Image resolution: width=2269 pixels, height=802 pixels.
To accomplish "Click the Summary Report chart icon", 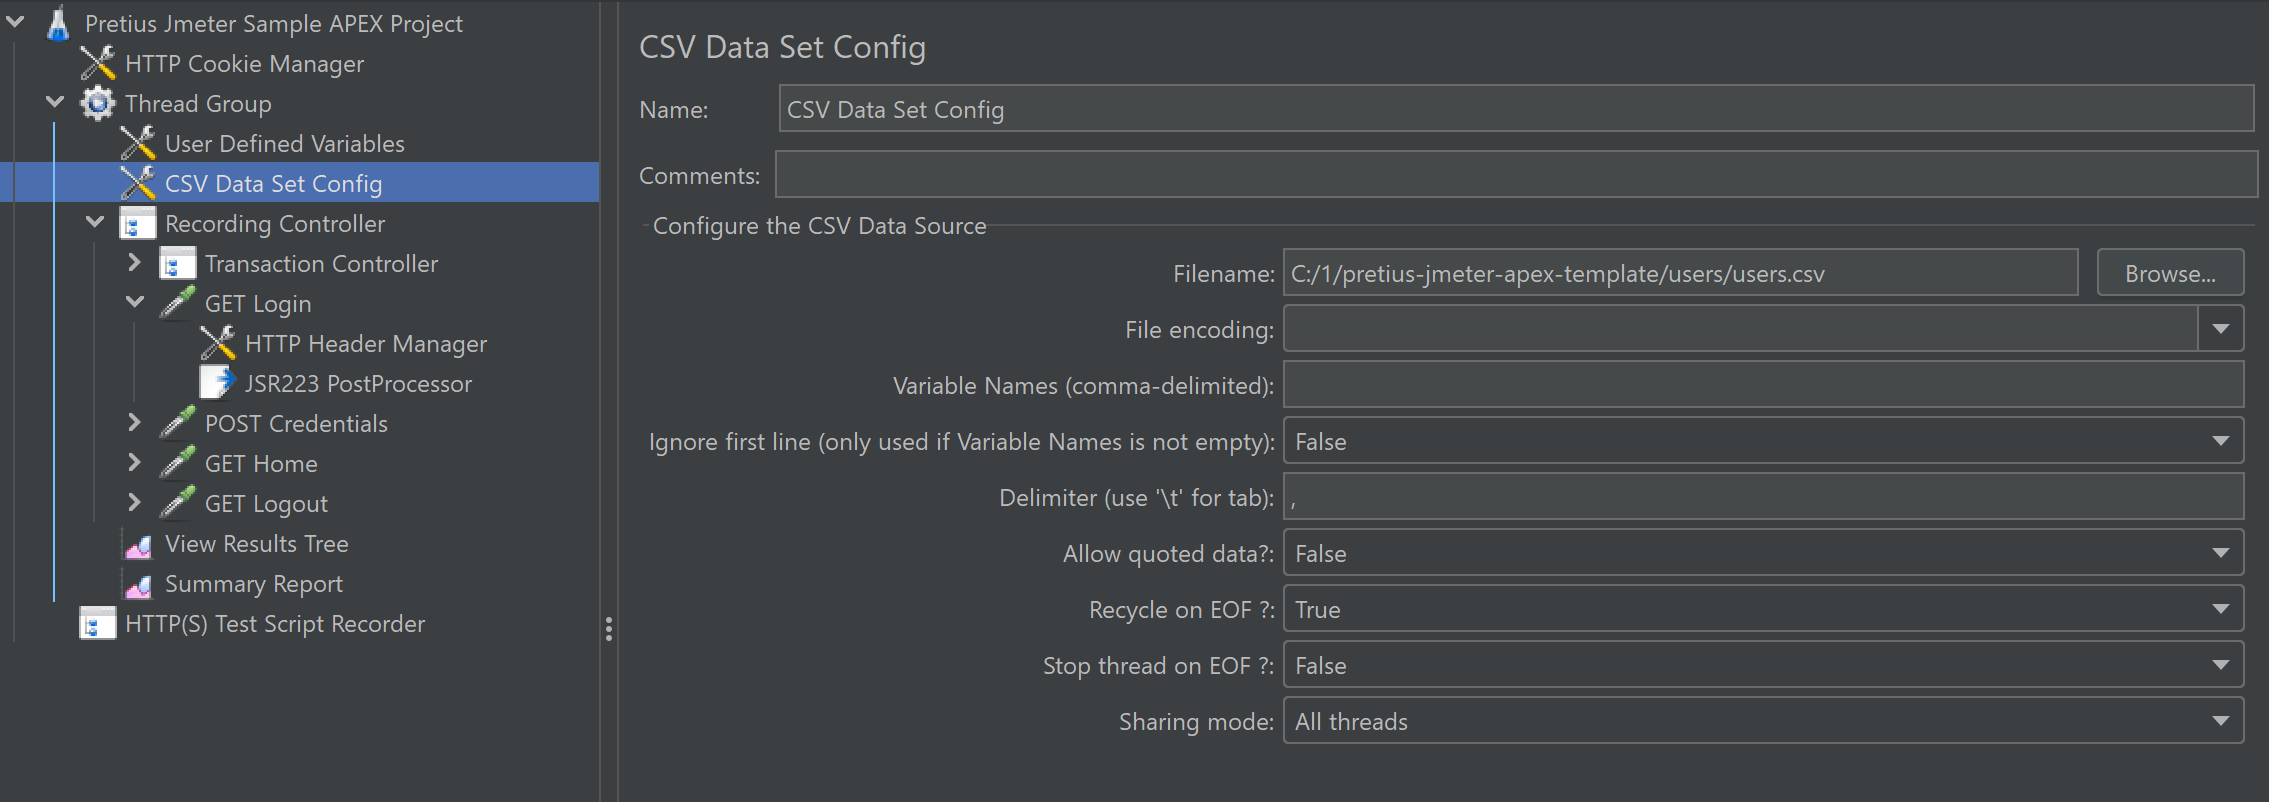I will (138, 584).
